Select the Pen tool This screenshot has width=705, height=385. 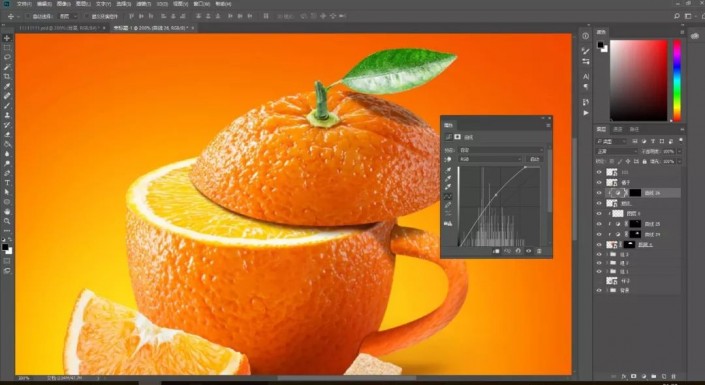[x=7, y=173]
